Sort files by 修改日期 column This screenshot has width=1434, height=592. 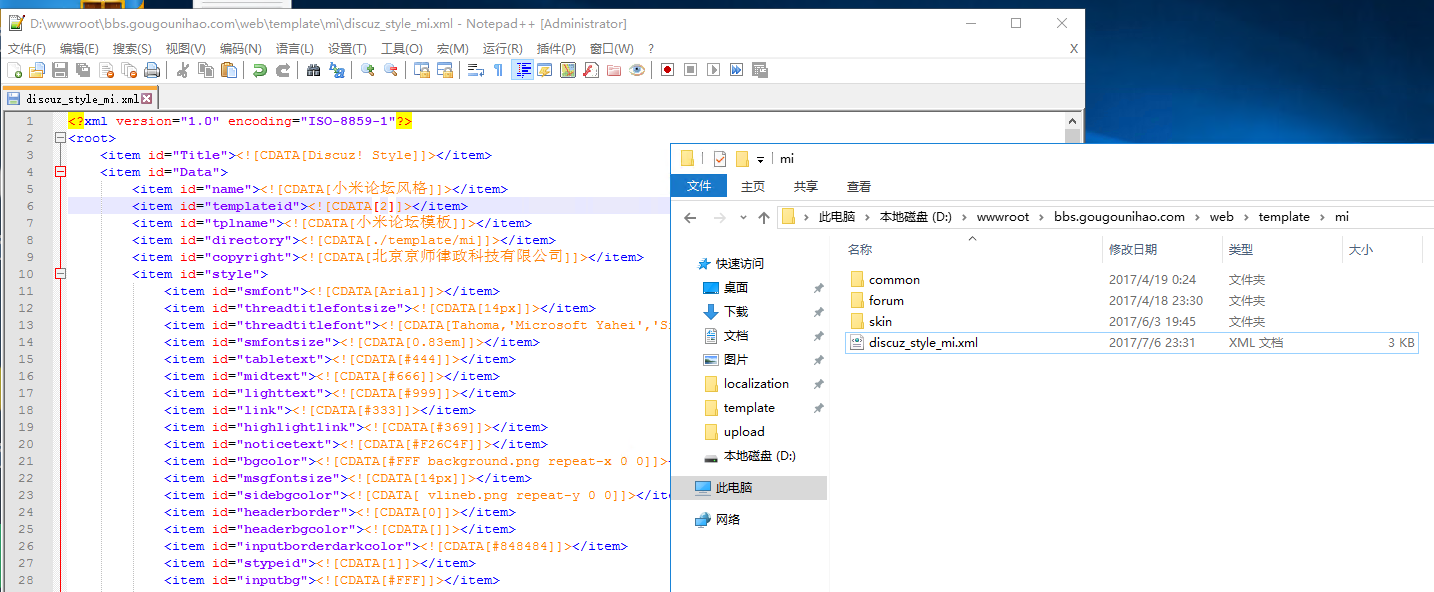coord(1133,249)
